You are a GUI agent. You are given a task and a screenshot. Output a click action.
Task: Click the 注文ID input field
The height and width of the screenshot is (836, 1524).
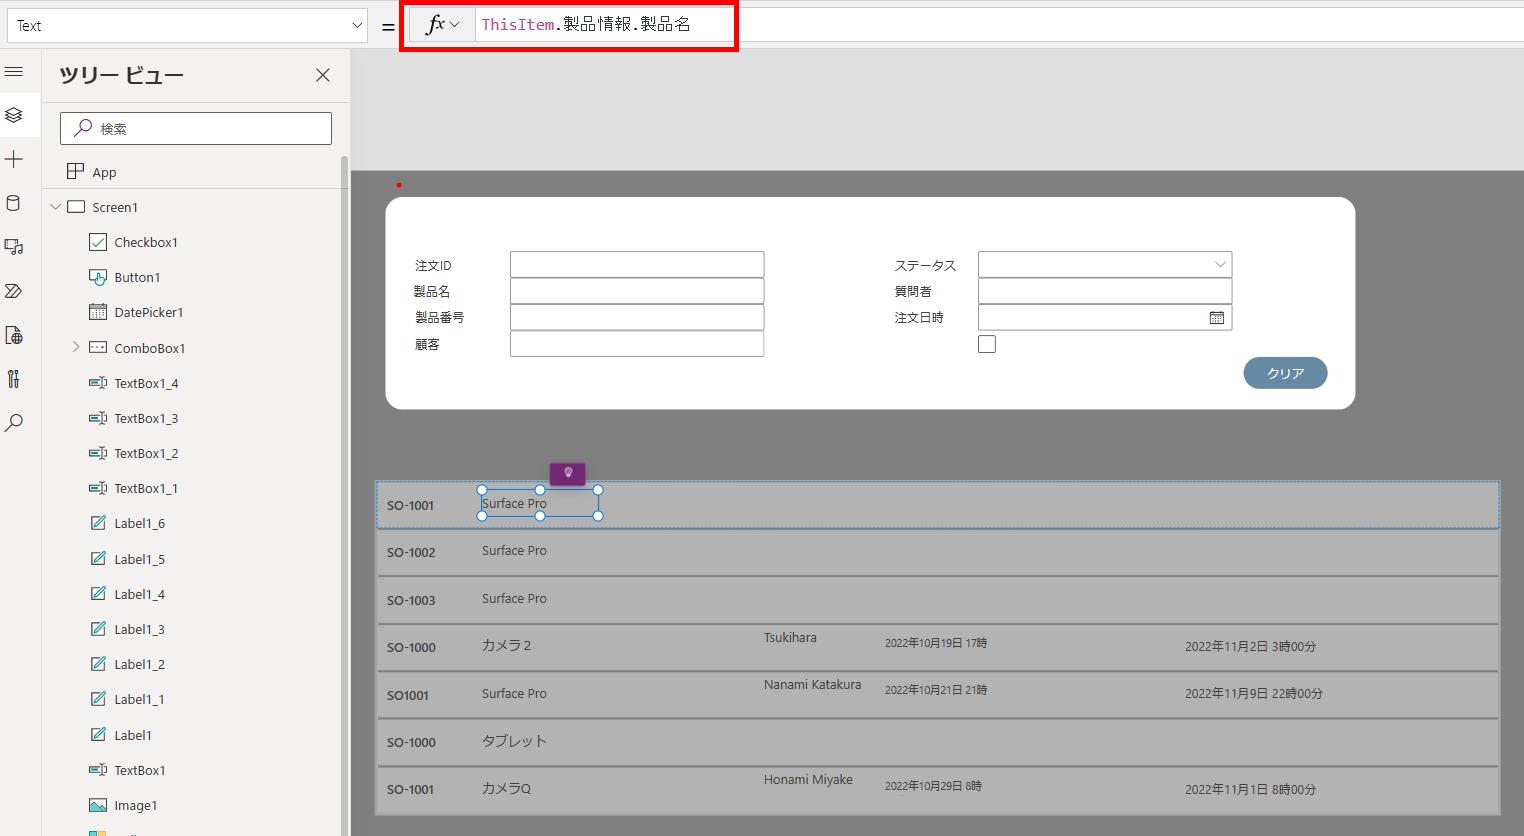click(x=637, y=264)
